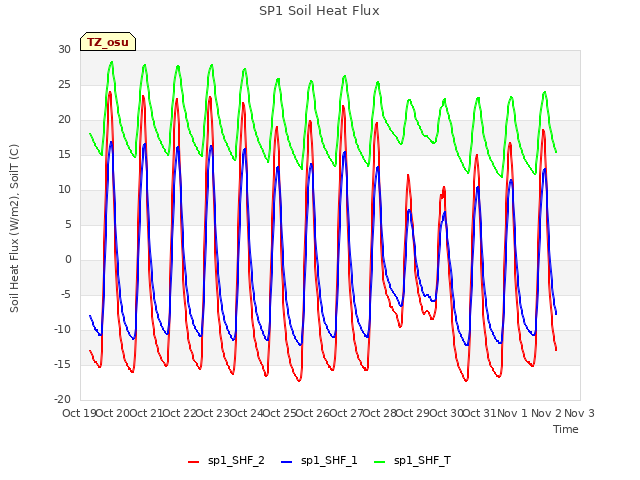
Task: Click the -20 y-axis tick label
Action: point(62,400)
